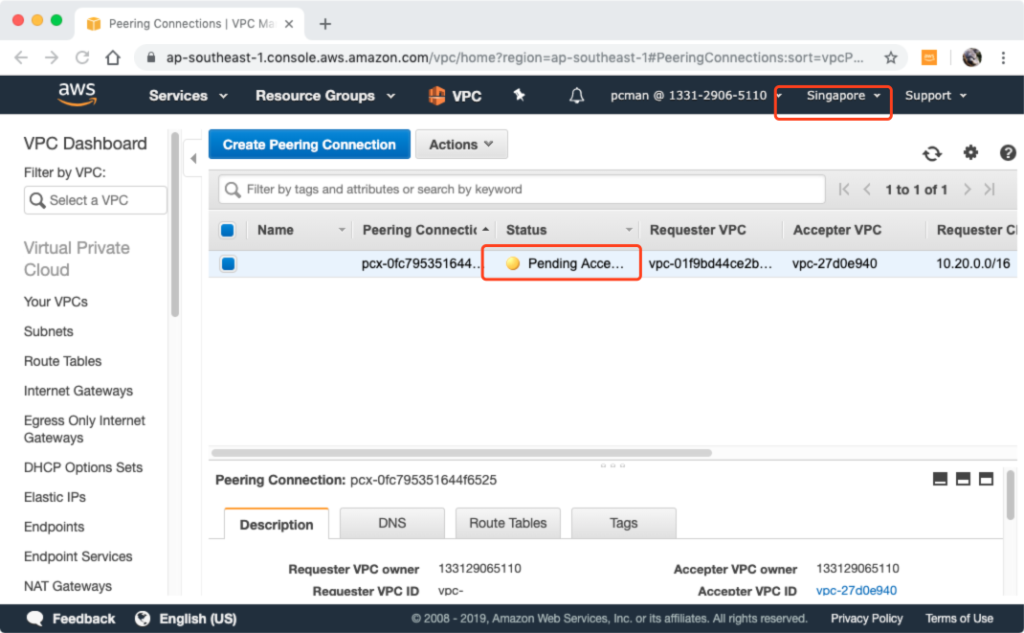This screenshot has width=1024, height=633.
Task: Set details pane to half-height layout
Action: [963, 479]
